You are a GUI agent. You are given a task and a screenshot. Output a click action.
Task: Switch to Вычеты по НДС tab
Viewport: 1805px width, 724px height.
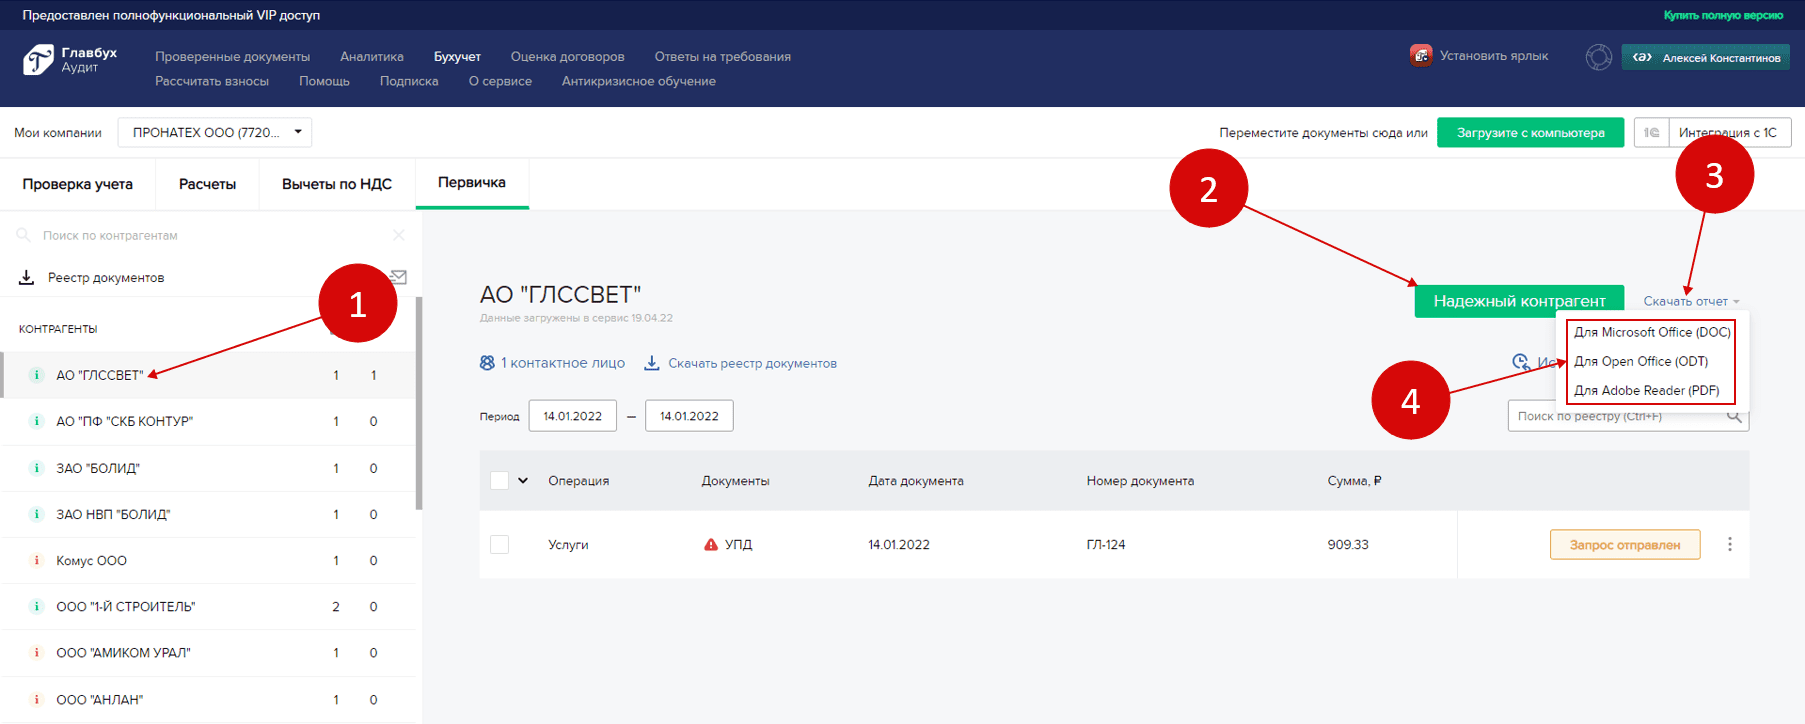(x=337, y=184)
